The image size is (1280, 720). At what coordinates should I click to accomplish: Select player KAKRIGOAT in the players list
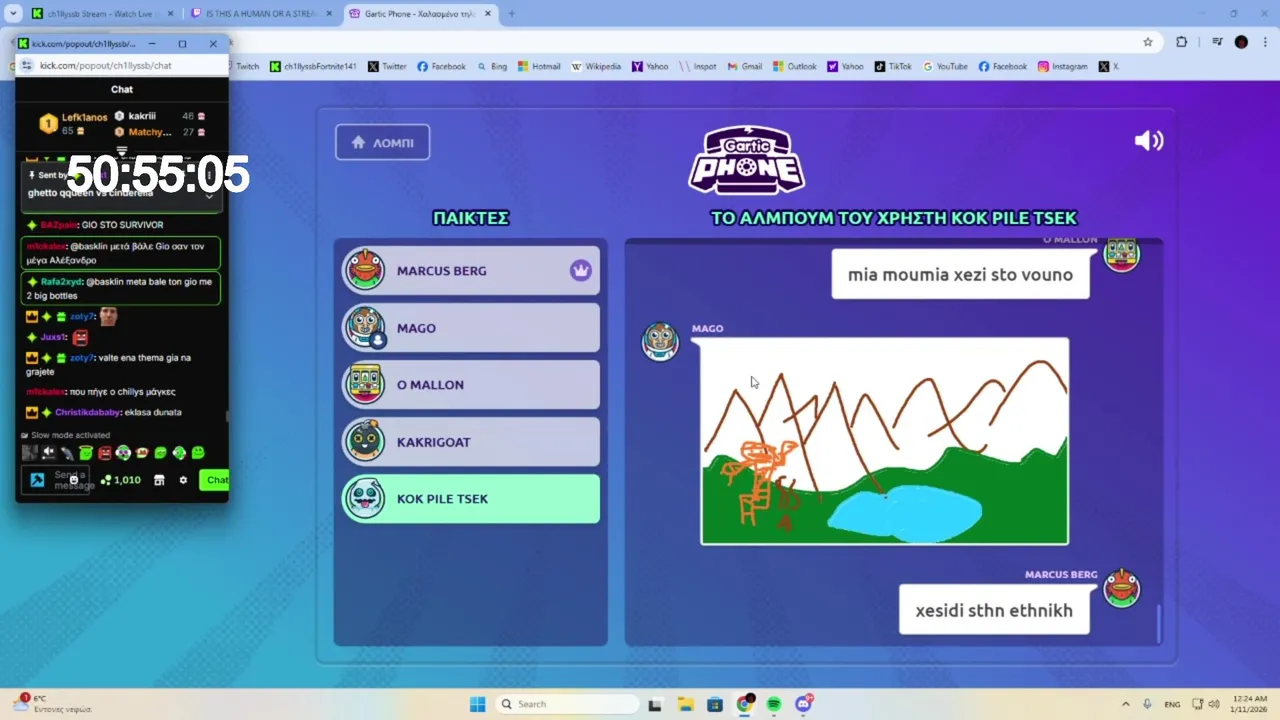(x=471, y=442)
